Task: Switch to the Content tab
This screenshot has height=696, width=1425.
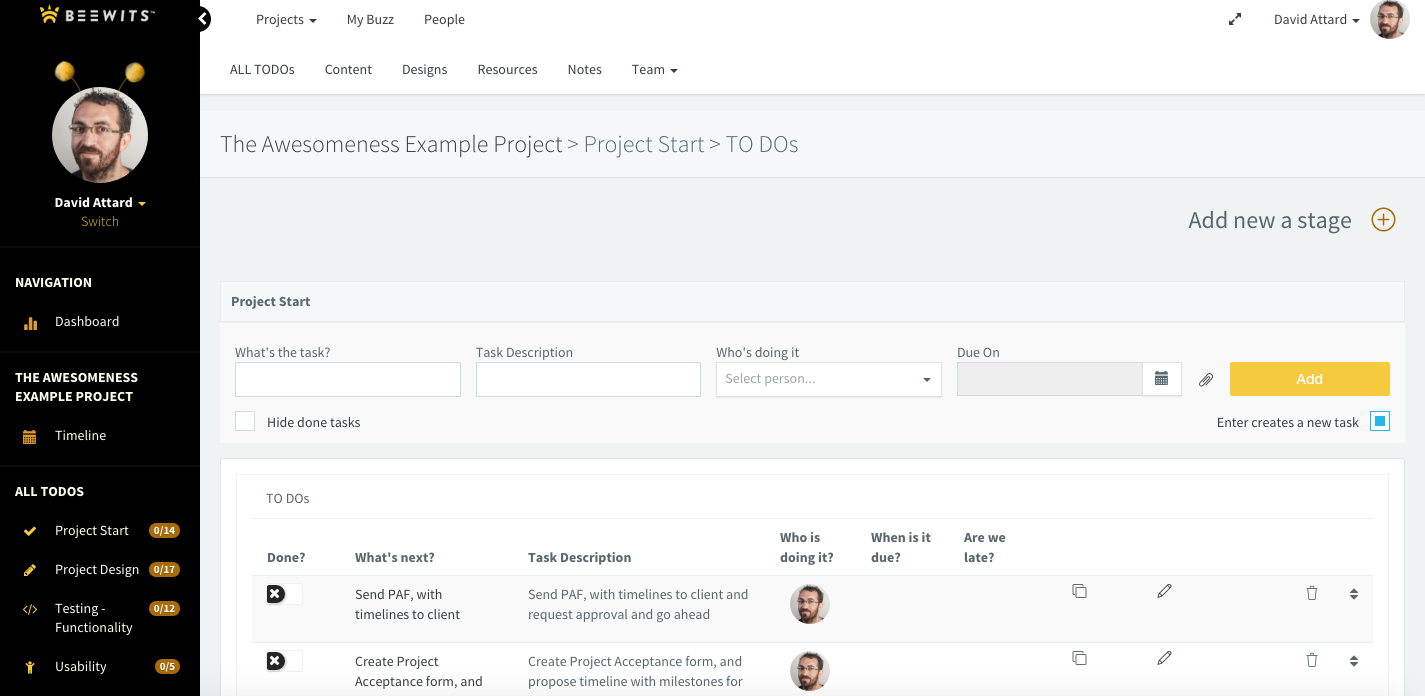Action: click(x=348, y=70)
